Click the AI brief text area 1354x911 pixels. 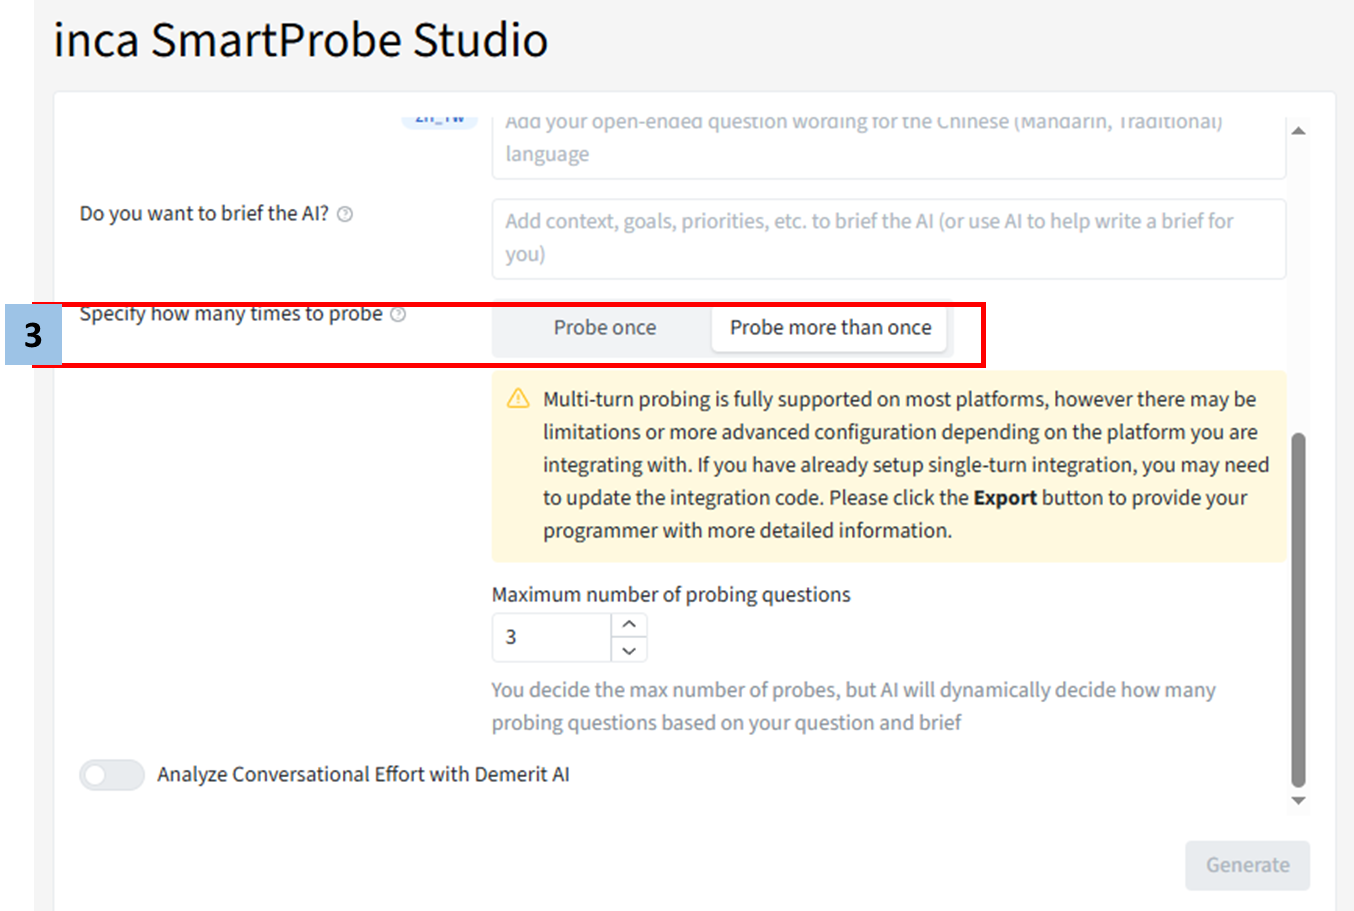click(x=888, y=238)
